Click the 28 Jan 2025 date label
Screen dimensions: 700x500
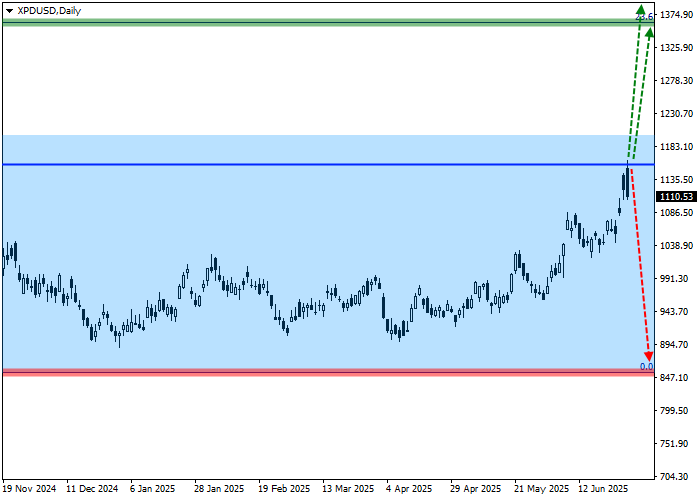pyautogui.click(x=219, y=490)
